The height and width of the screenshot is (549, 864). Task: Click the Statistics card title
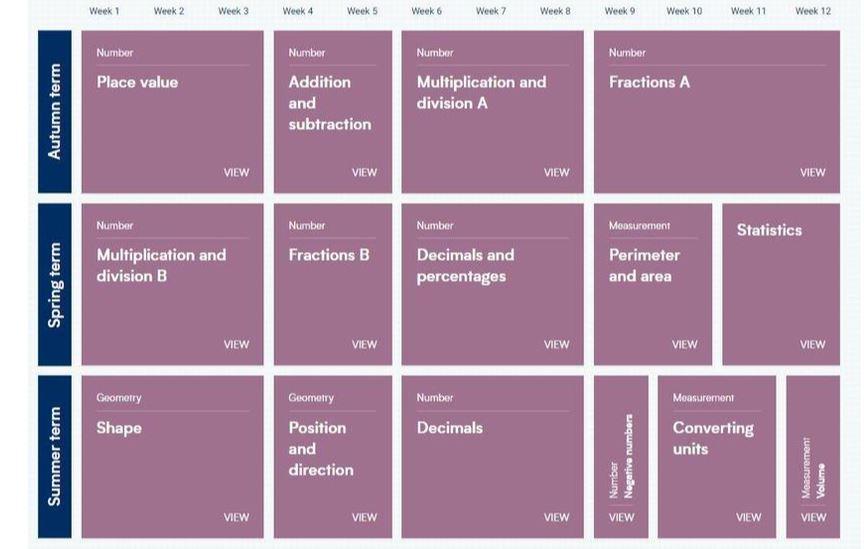769,230
